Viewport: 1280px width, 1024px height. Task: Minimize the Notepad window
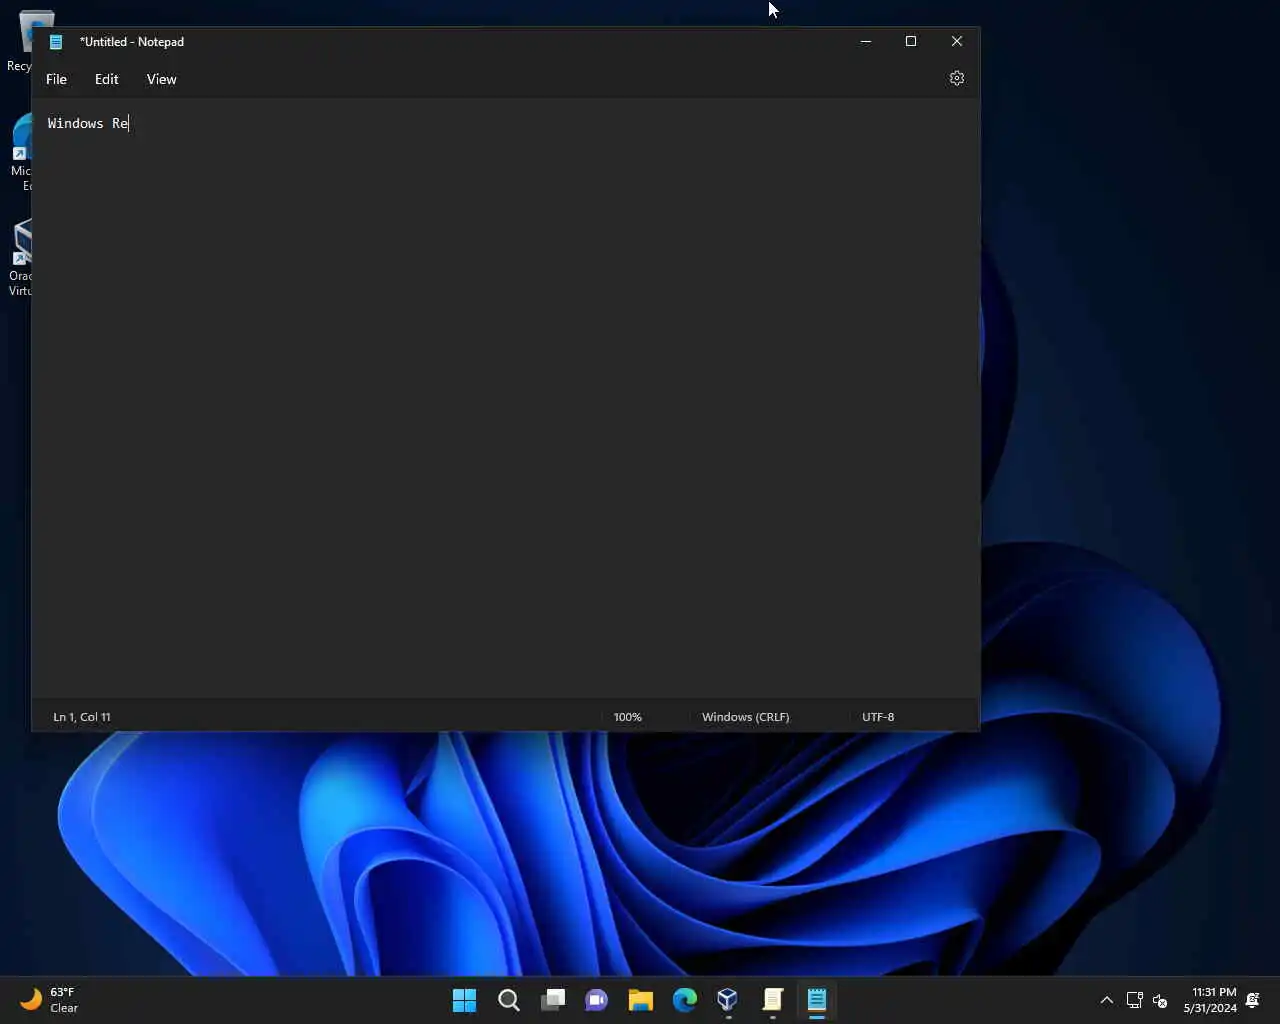coord(866,41)
